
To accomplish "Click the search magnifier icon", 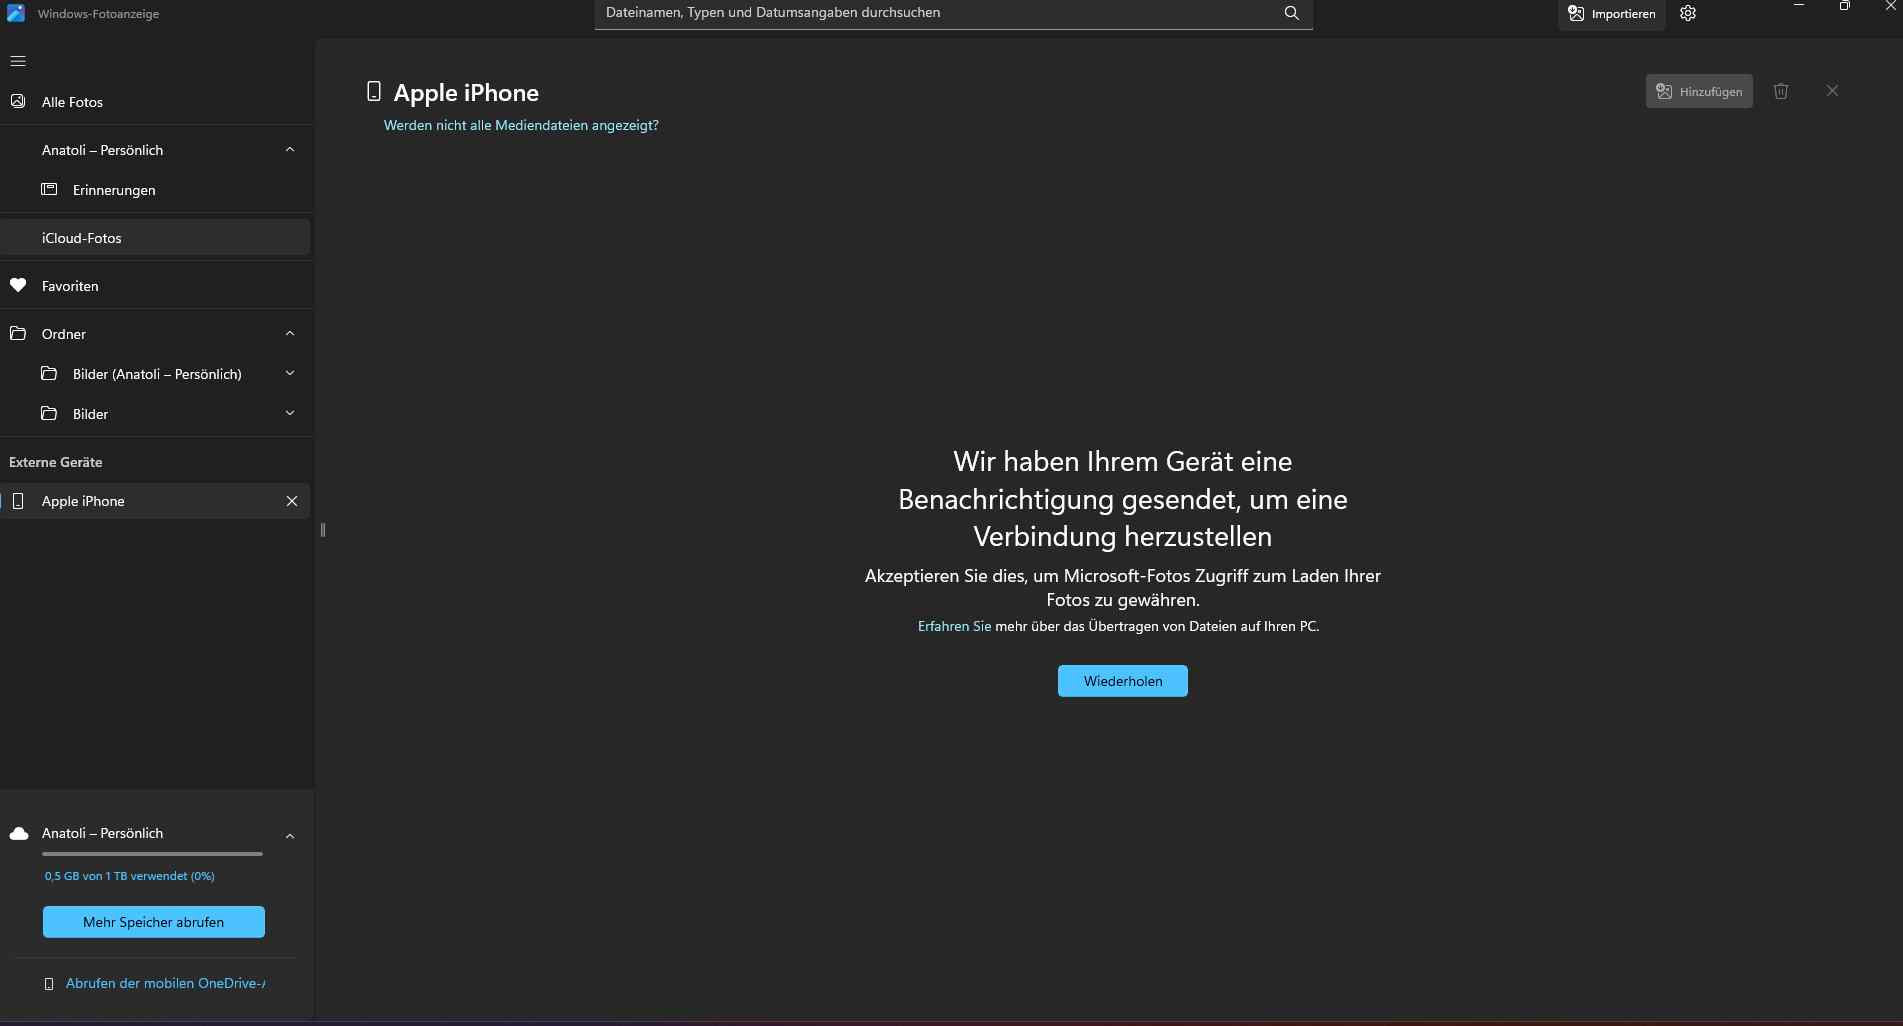I will pyautogui.click(x=1291, y=13).
